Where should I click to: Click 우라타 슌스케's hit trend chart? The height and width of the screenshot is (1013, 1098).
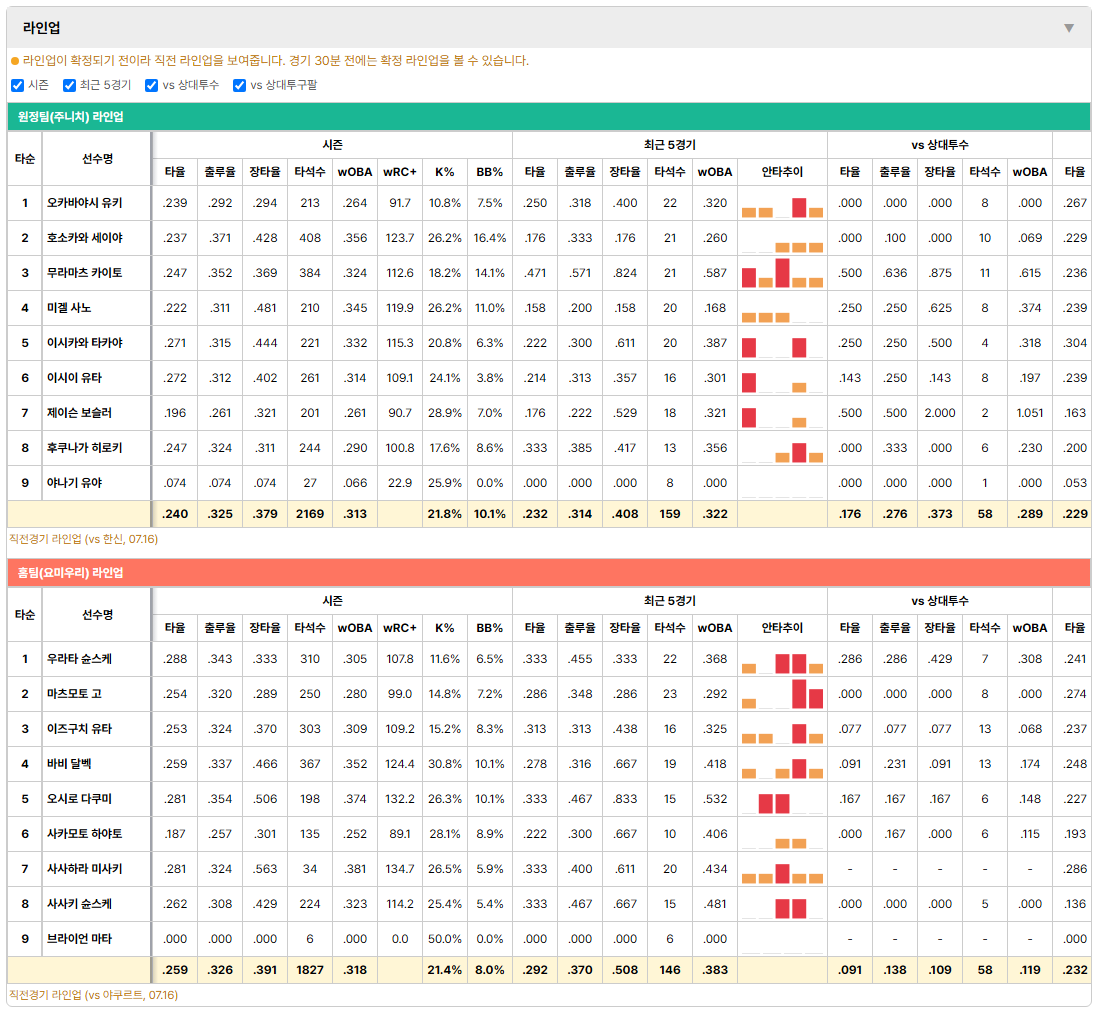(782, 659)
